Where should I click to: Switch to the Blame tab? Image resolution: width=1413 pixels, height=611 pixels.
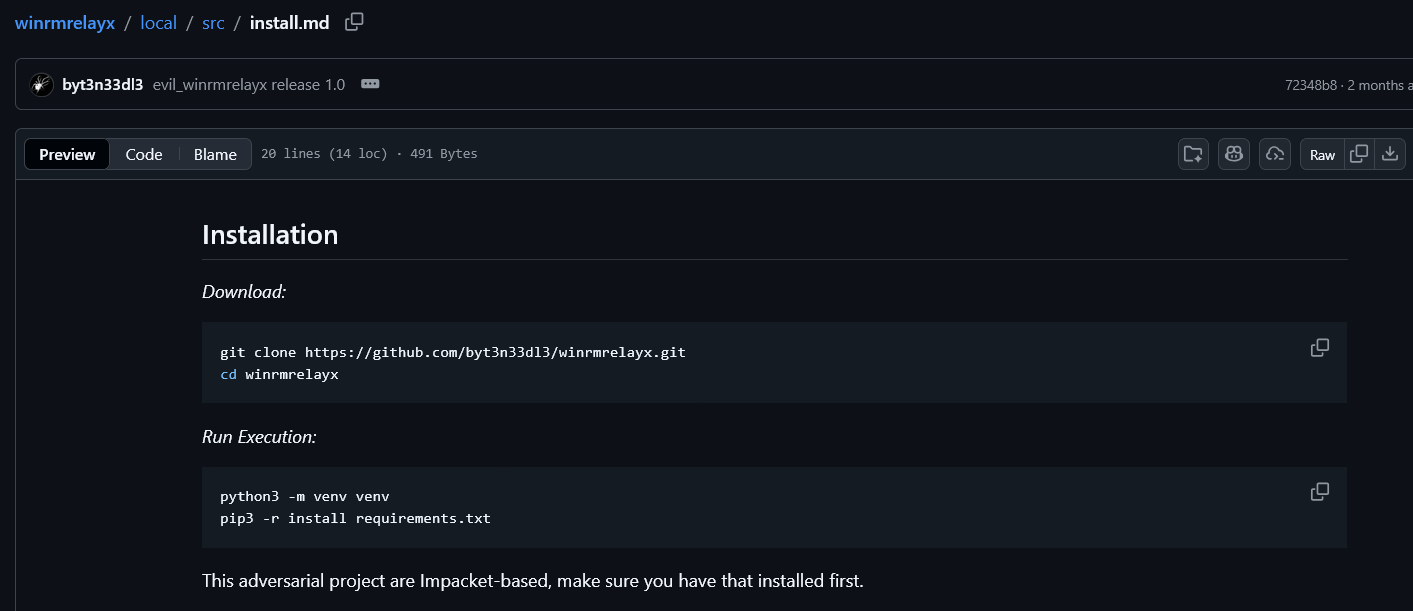[215, 154]
